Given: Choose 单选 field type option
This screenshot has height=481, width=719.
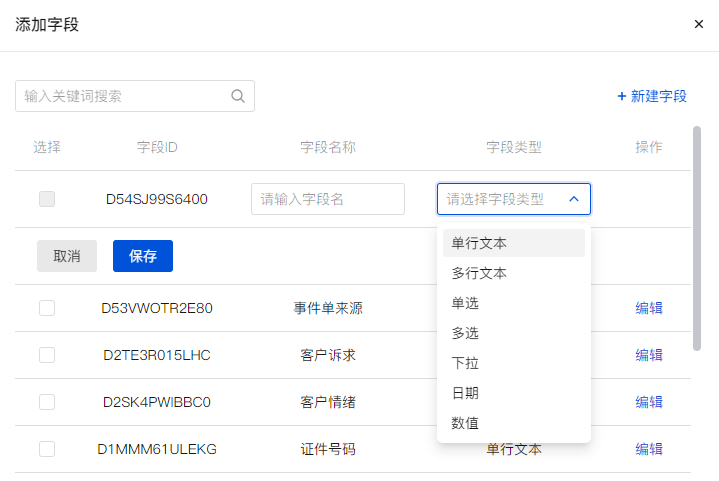Looking at the screenshot, I should coord(514,303).
